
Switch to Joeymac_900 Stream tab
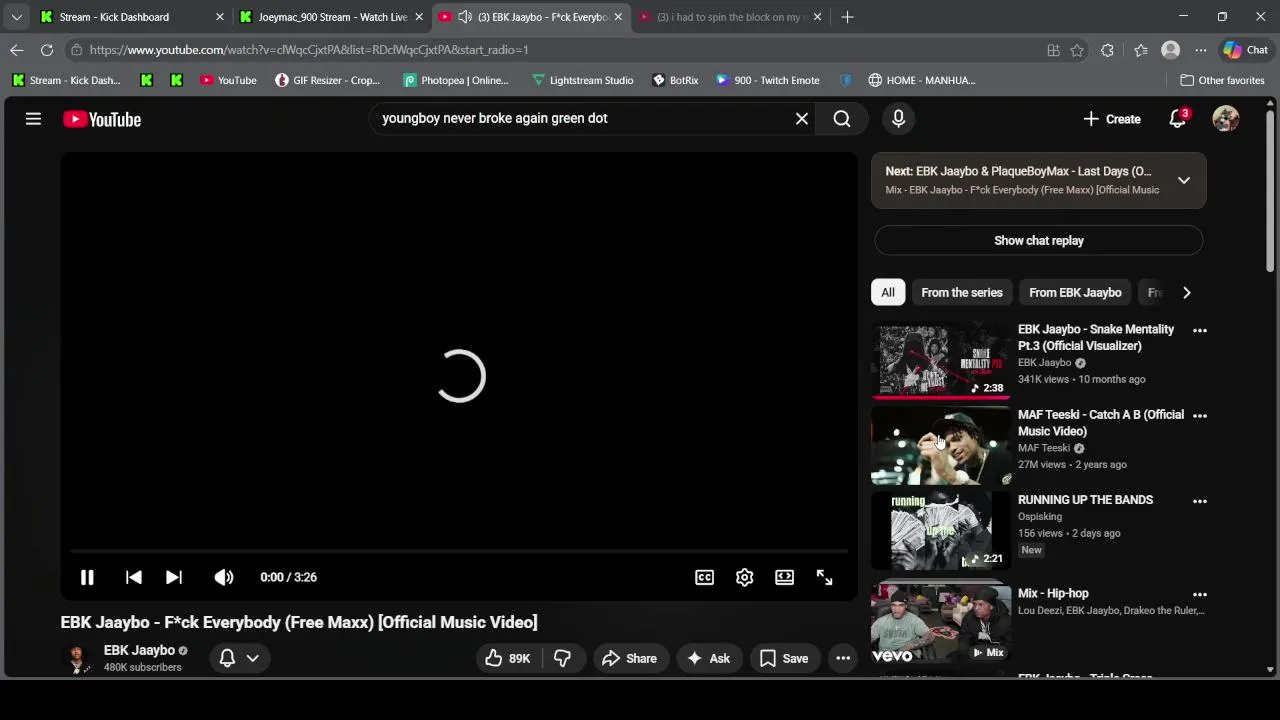[x=330, y=17]
